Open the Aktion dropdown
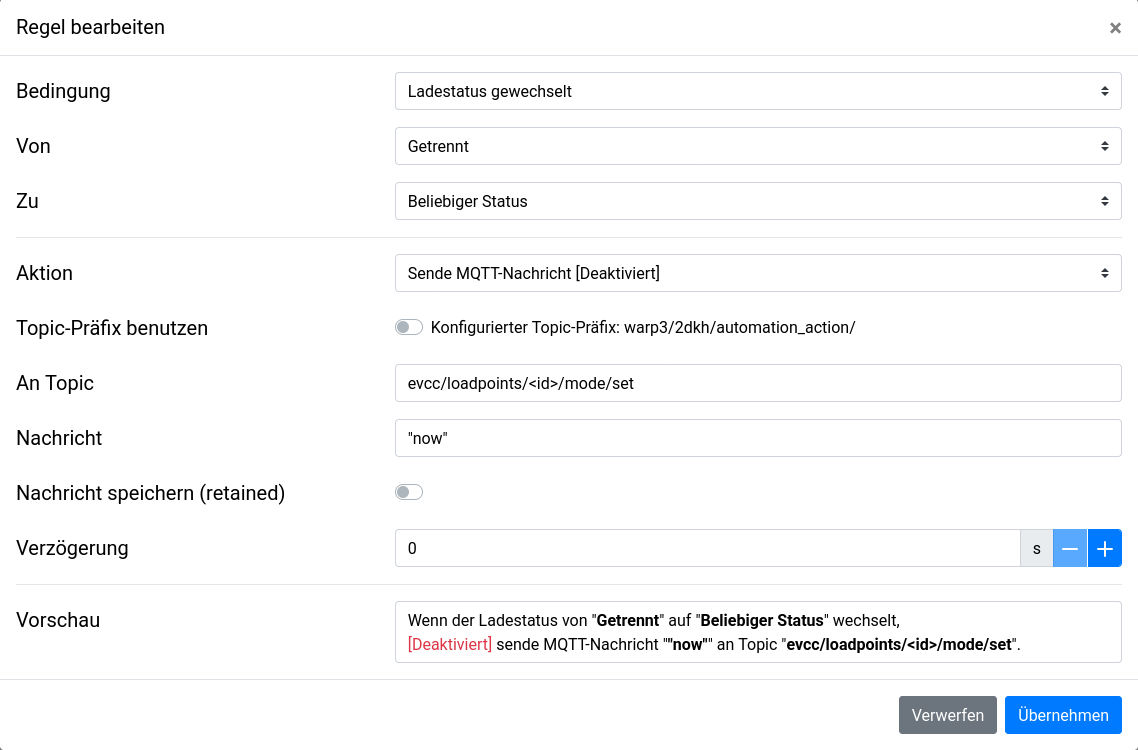The width and height of the screenshot is (1138, 750). pos(758,273)
